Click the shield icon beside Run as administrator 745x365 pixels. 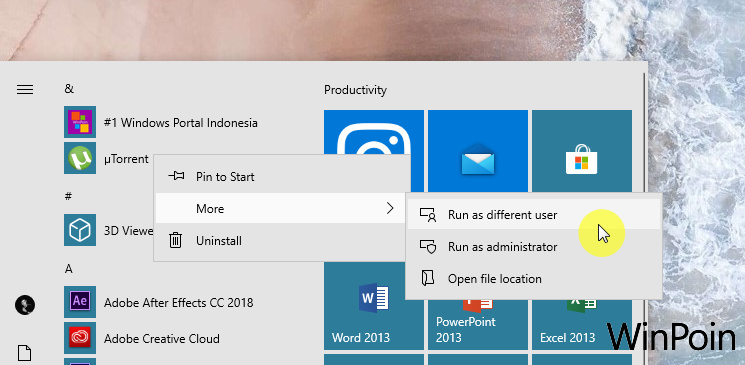tap(428, 247)
